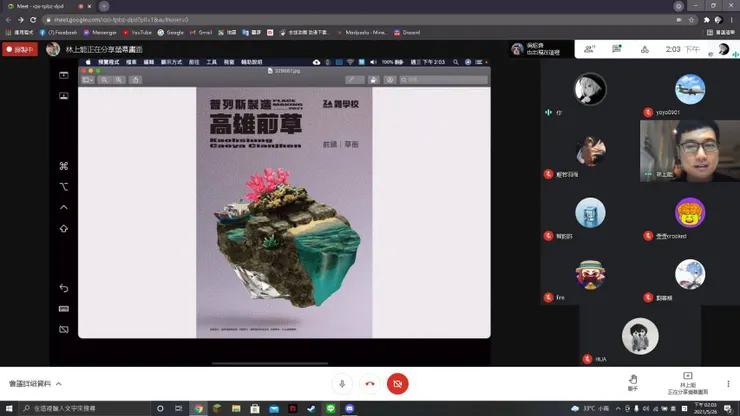
Task: Select the yoyo0901 participant tile
Action: (x=690, y=89)
